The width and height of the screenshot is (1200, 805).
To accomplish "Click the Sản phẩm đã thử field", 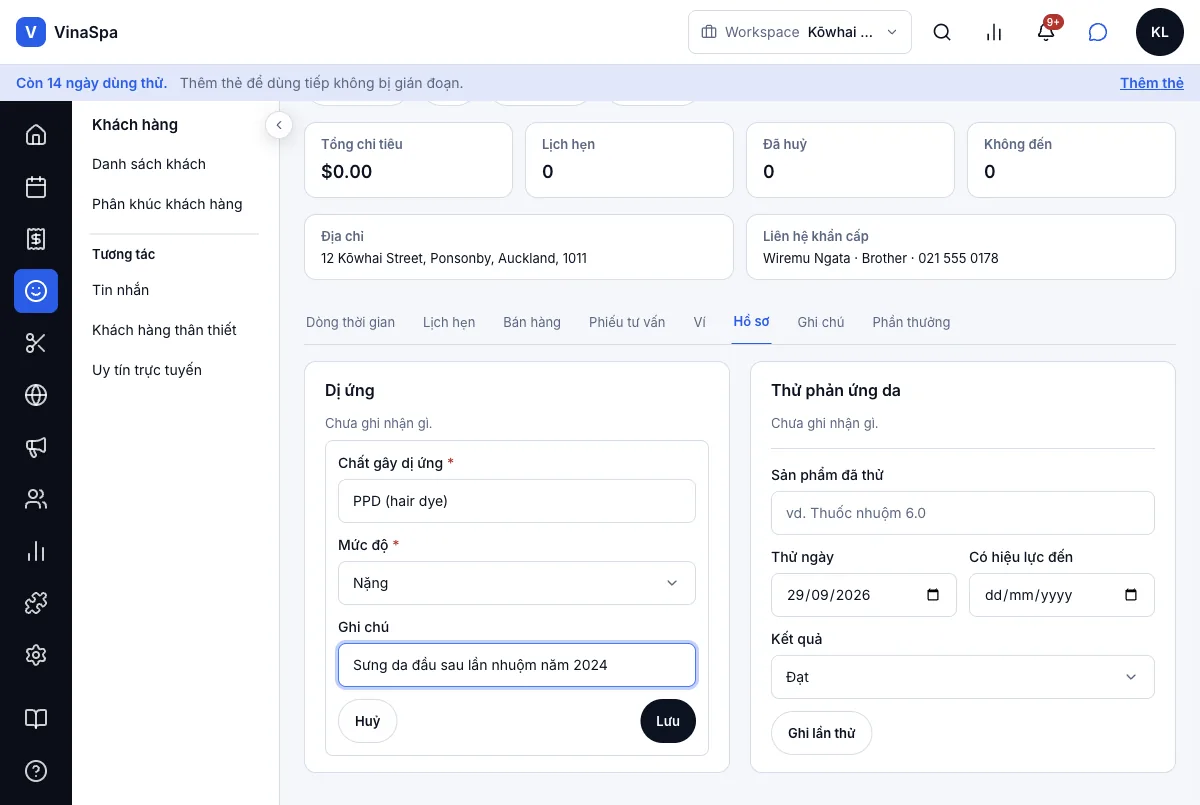I will coord(963,513).
